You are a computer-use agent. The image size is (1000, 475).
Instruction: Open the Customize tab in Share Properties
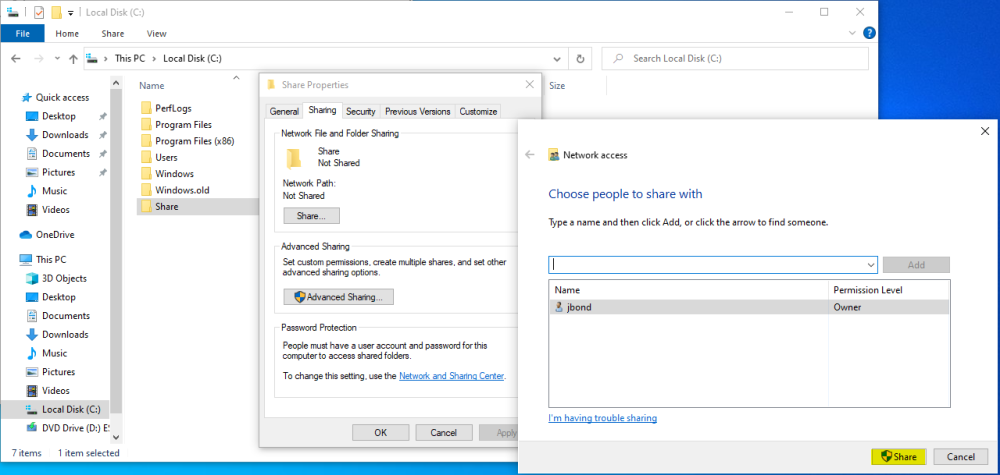coord(478,112)
